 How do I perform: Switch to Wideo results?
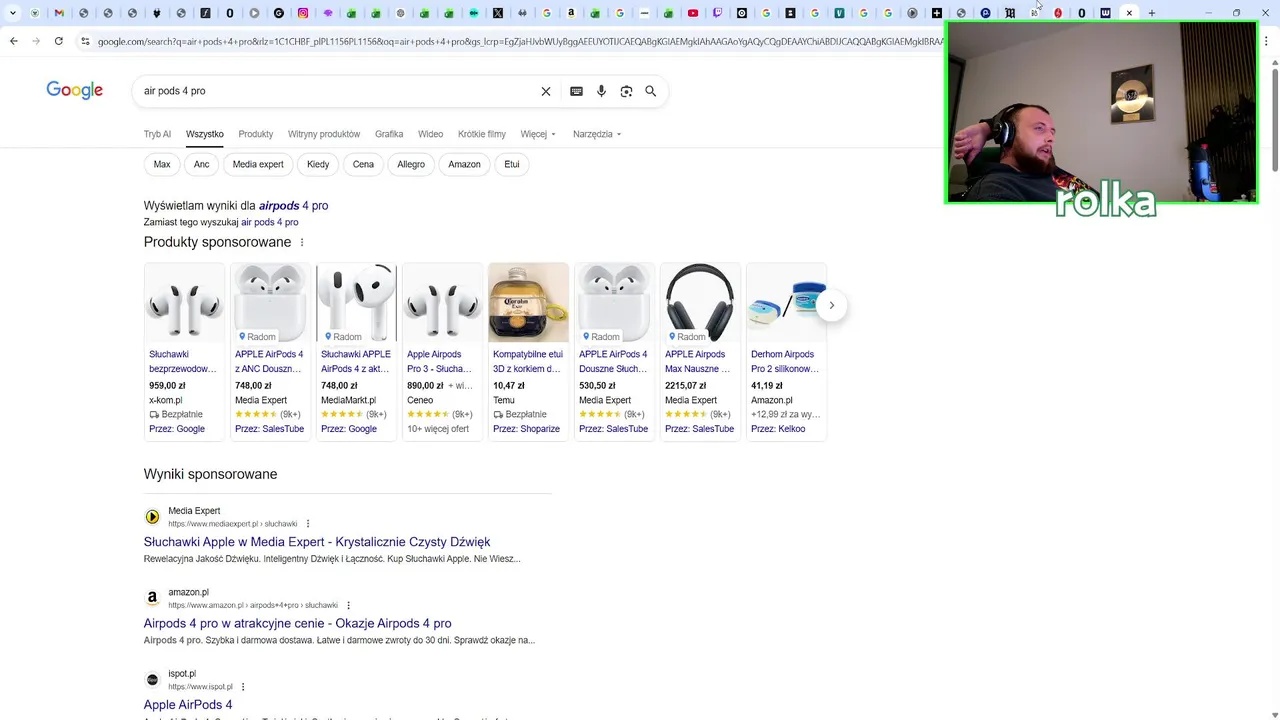[431, 134]
